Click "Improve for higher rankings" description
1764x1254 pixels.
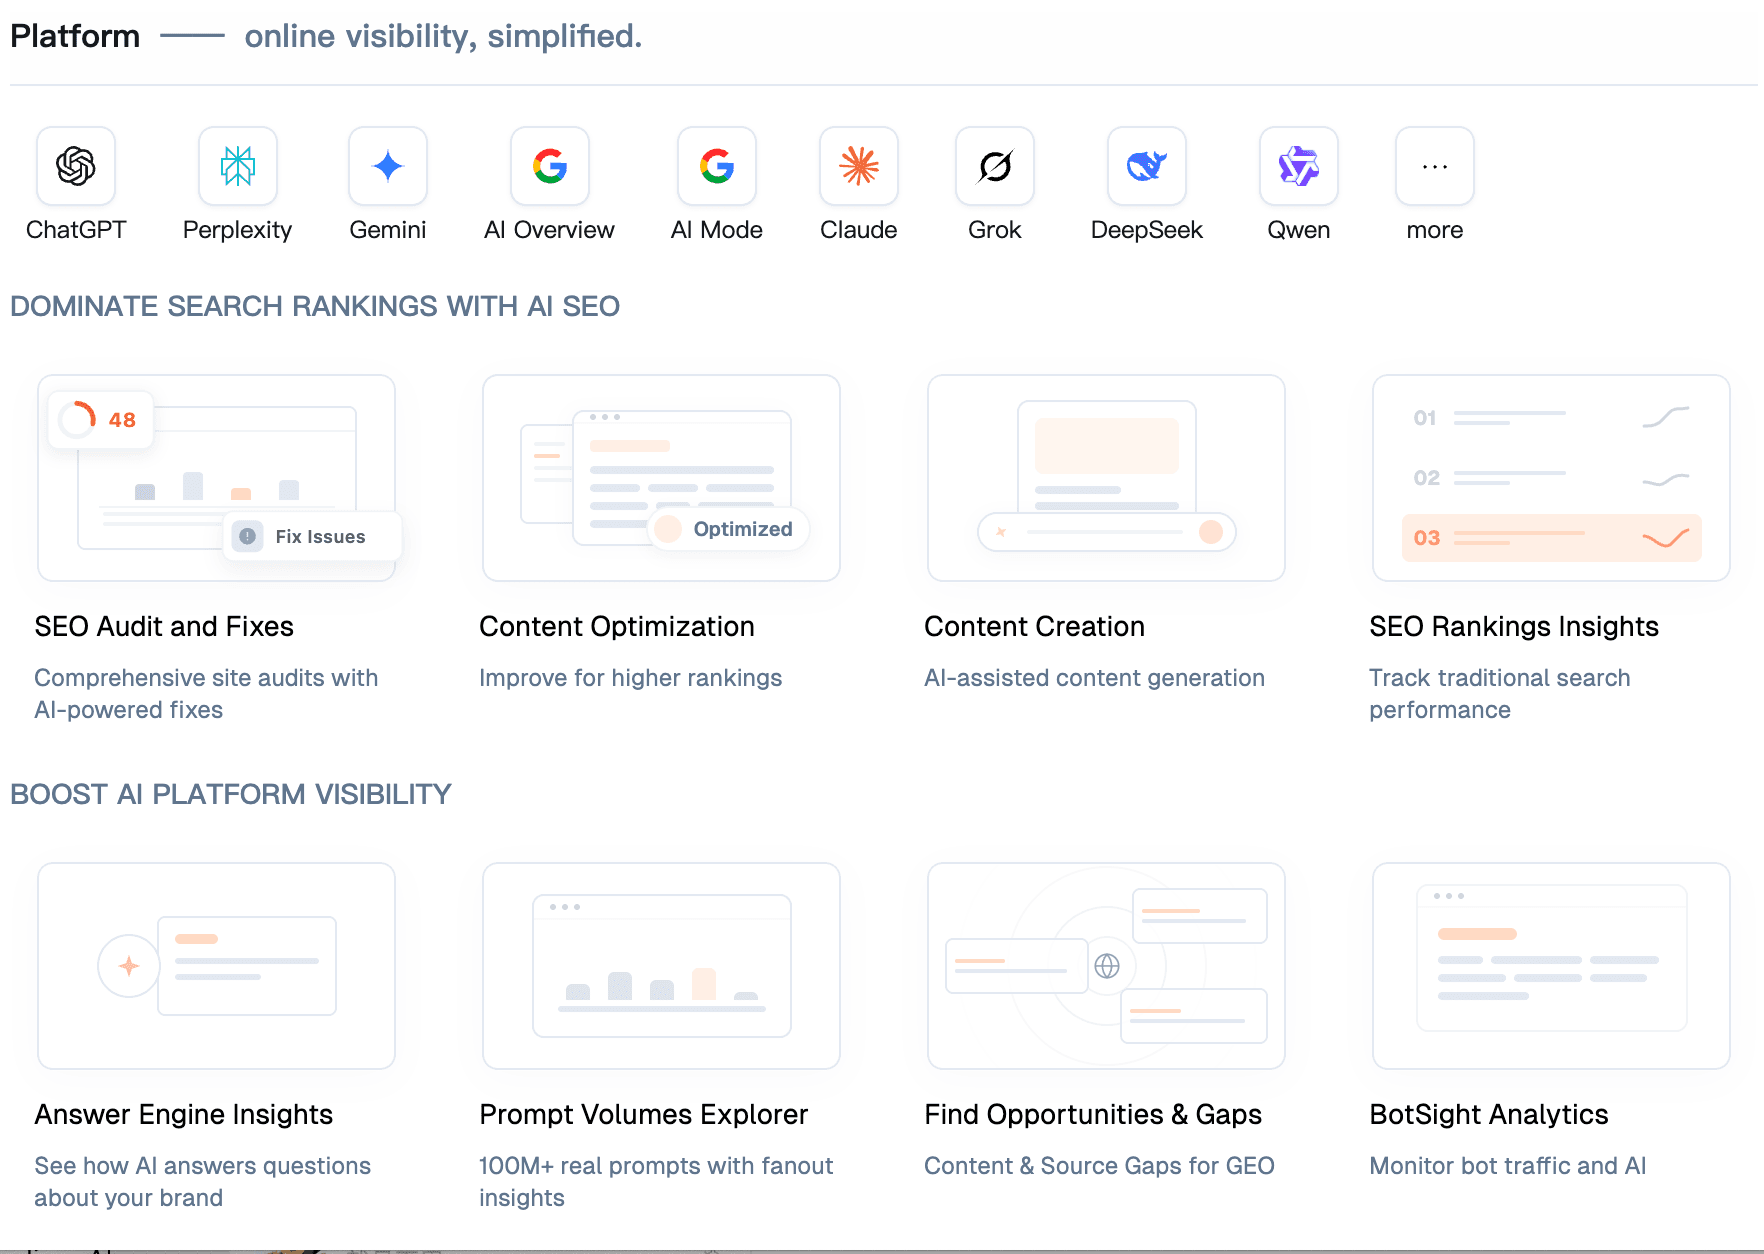631,678
